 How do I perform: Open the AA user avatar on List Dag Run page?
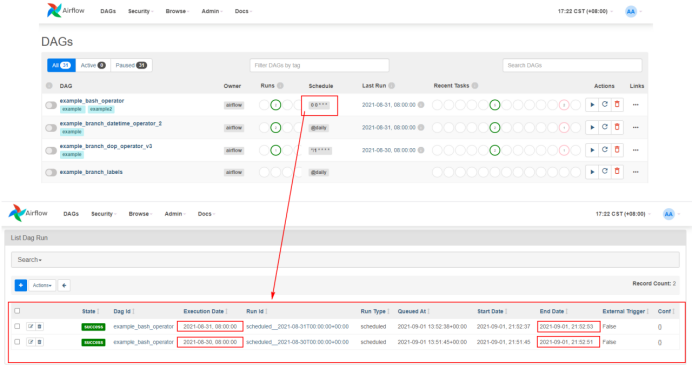[669, 214]
